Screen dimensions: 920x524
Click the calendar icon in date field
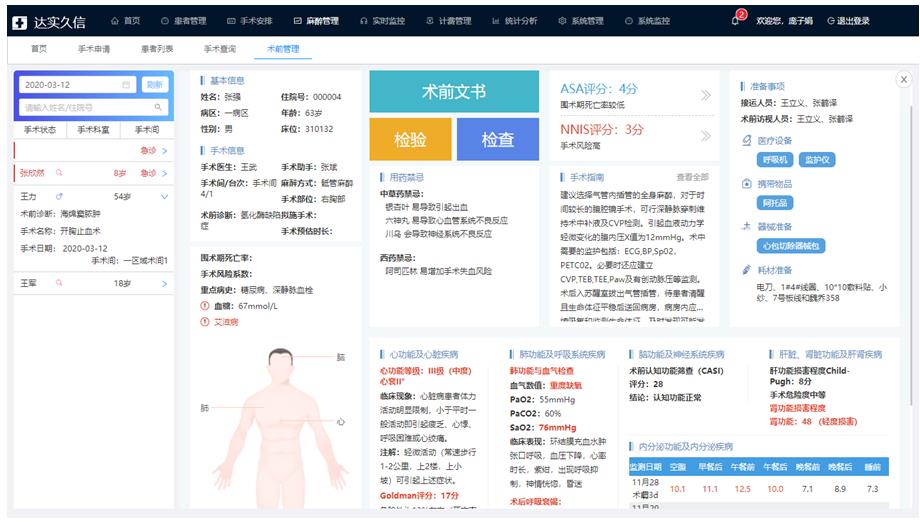click(x=126, y=85)
